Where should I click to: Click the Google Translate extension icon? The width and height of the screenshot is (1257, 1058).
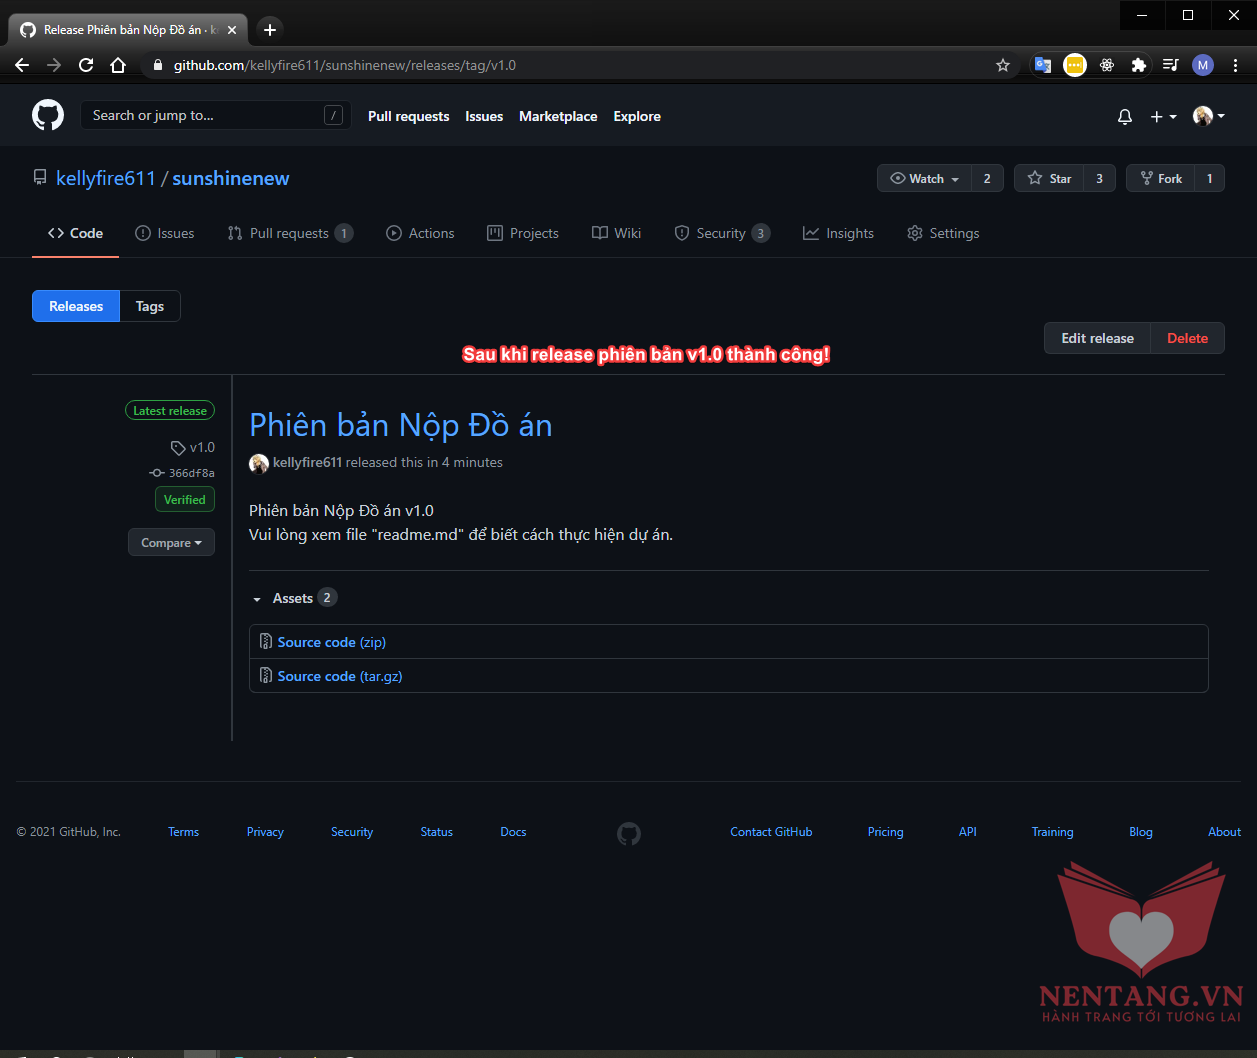click(1043, 65)
